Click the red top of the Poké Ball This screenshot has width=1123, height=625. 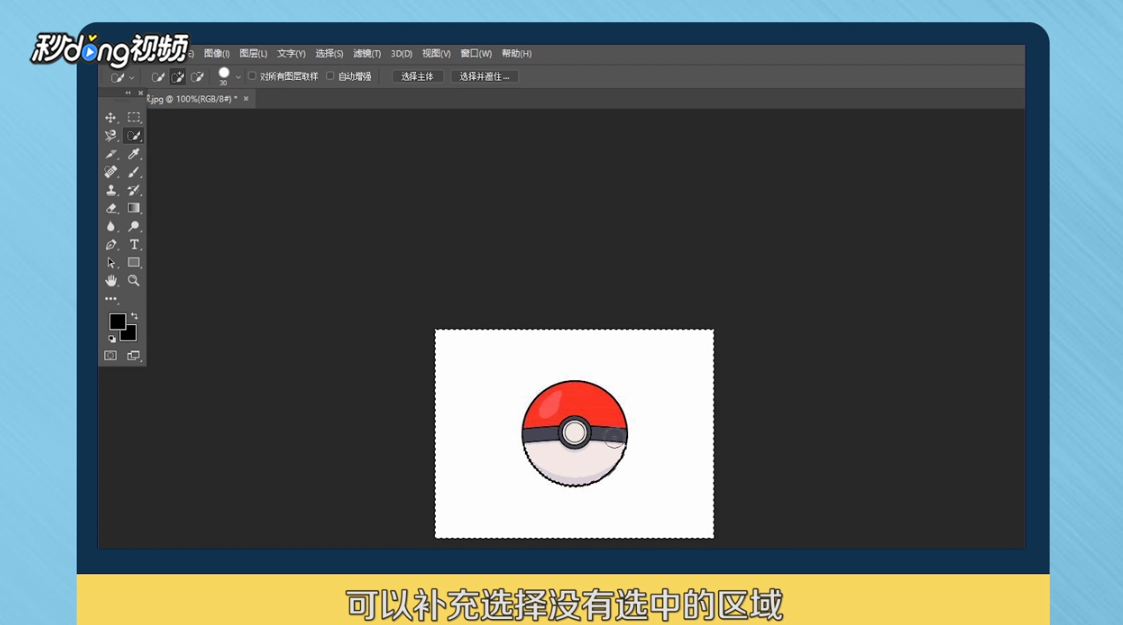574,402
